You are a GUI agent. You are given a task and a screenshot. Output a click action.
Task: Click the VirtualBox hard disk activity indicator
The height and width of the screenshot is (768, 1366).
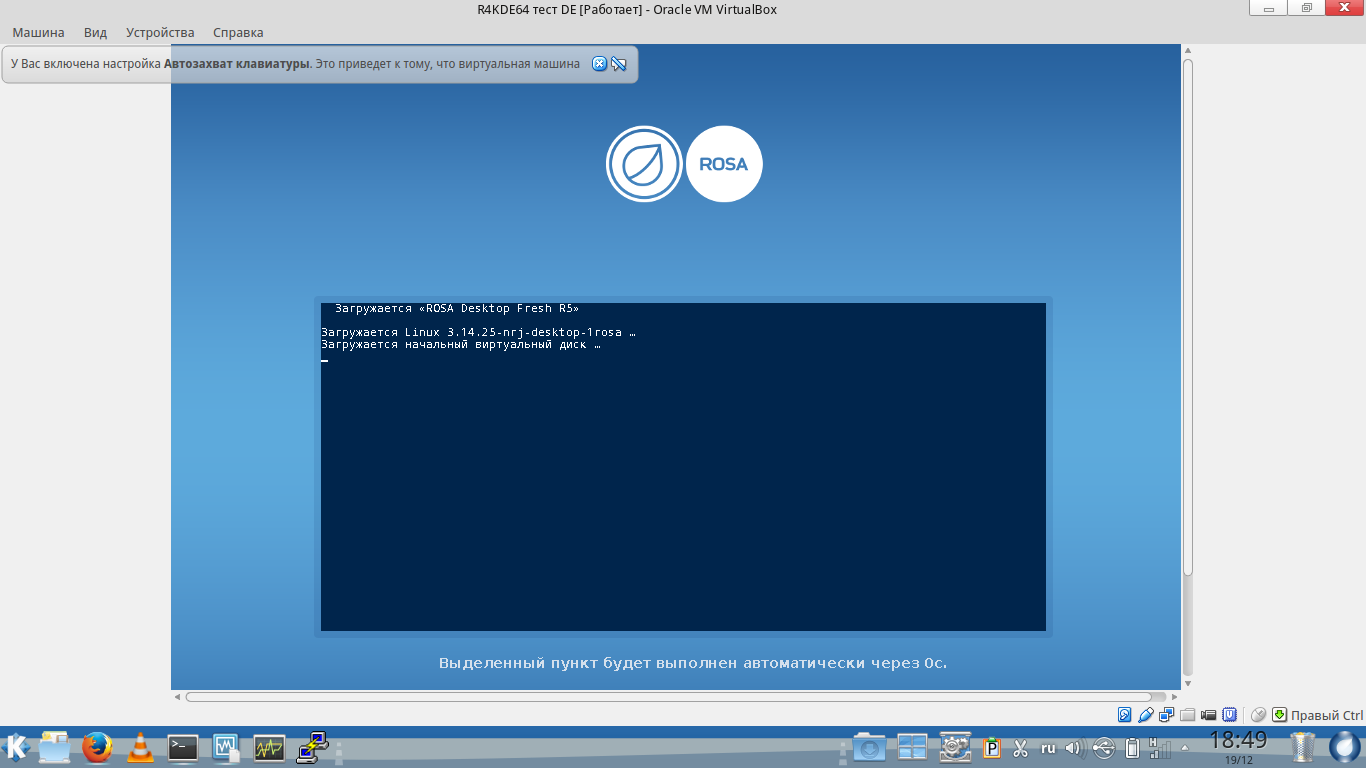tap(1125, 715)
